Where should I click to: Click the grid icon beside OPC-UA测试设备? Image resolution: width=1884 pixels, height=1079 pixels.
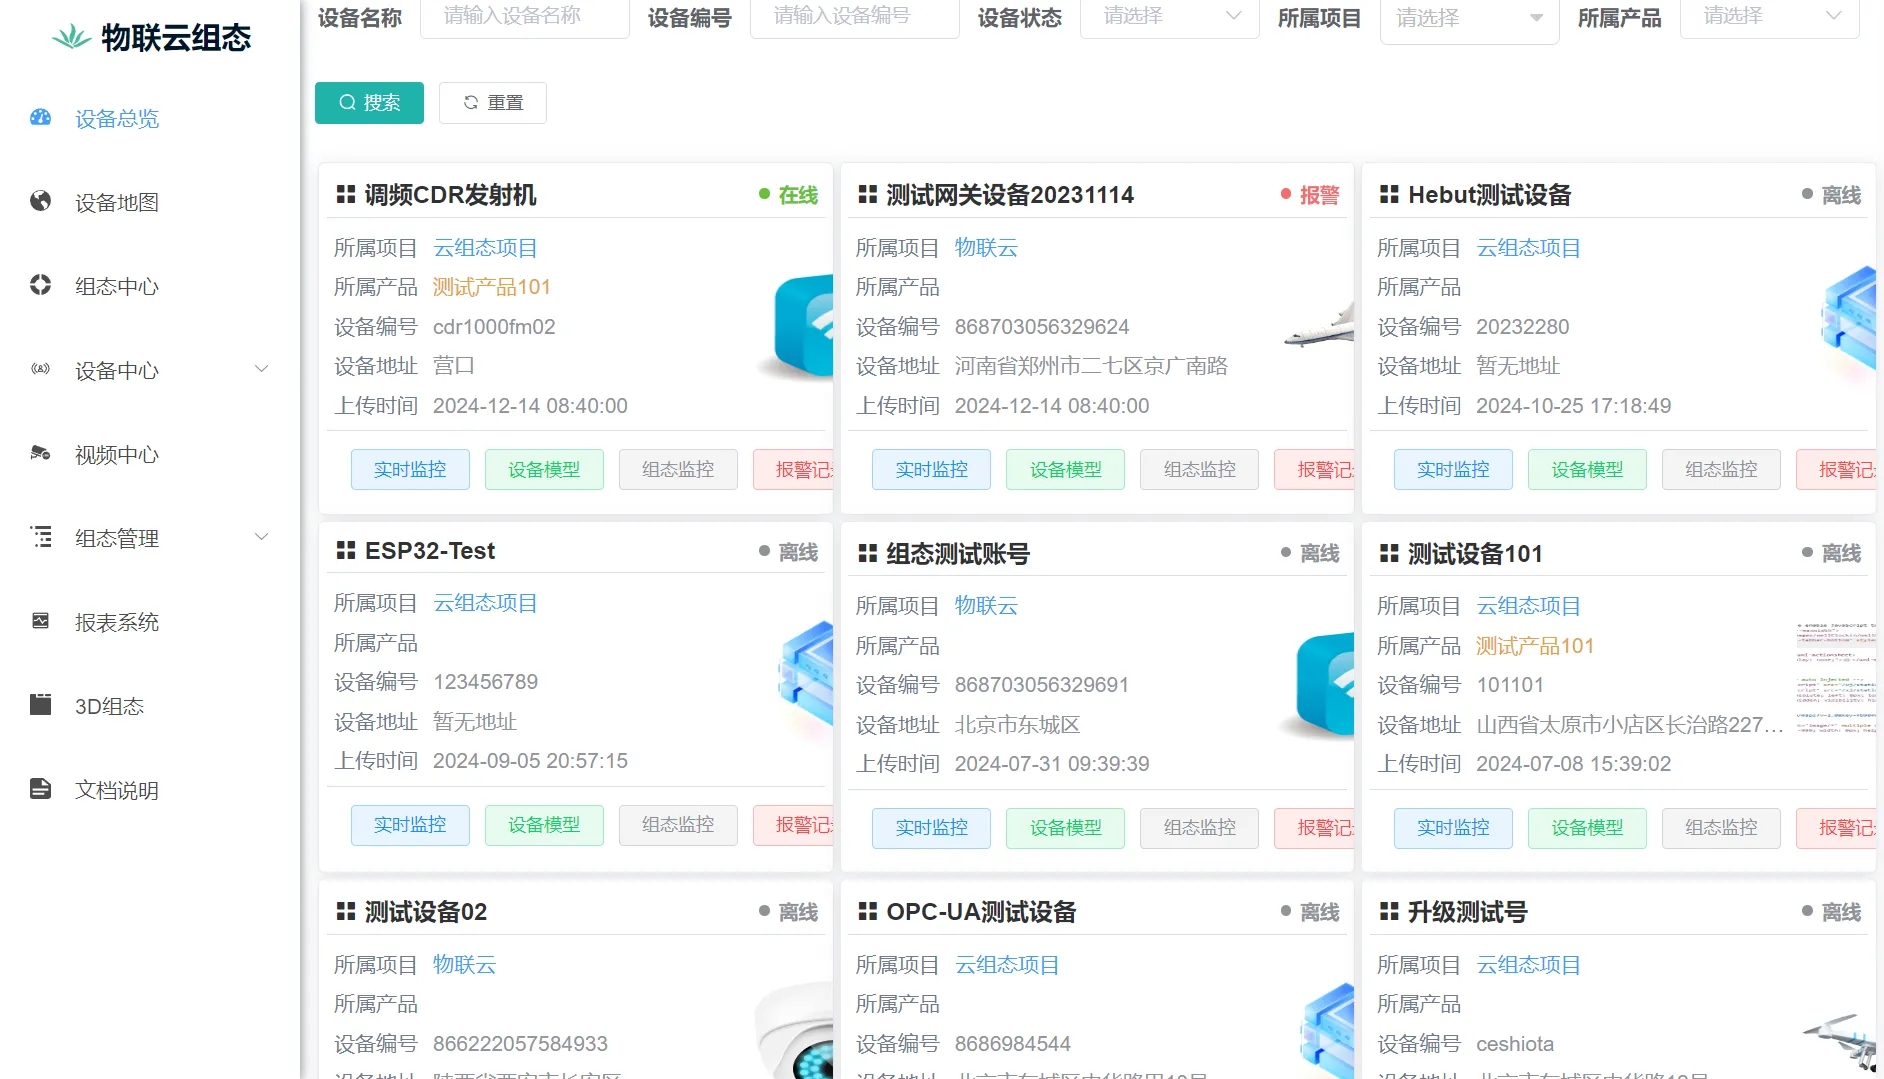click(x=868, y=911)
